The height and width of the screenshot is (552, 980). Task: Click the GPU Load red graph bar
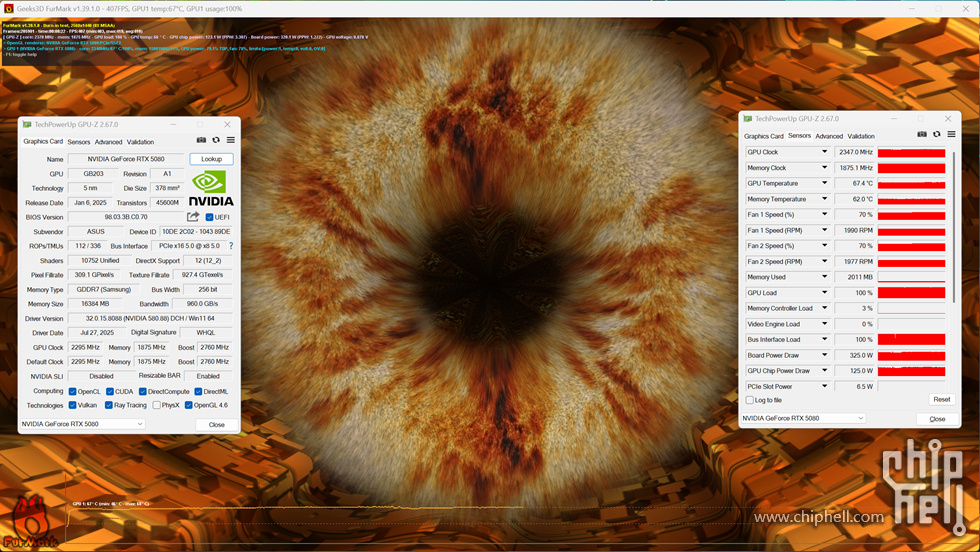coord(911,293)
